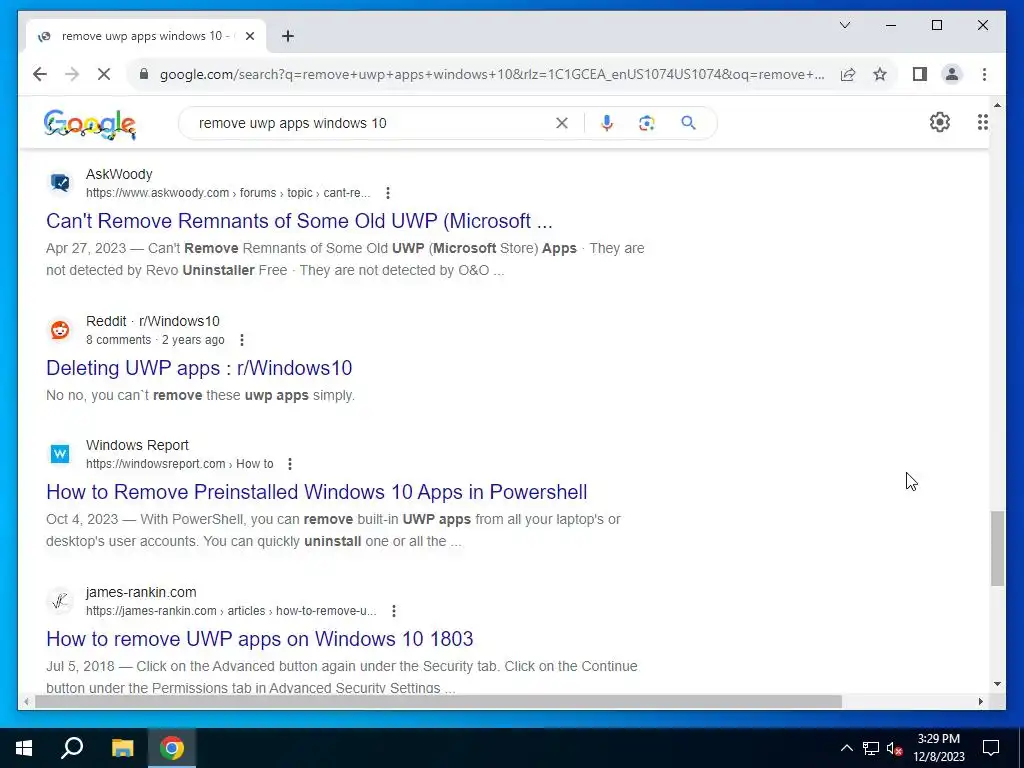Viewport: 1024px width, 768px height.
Task: Click the scroll-up arrow of the page
Action: click(x=997, y=105)
